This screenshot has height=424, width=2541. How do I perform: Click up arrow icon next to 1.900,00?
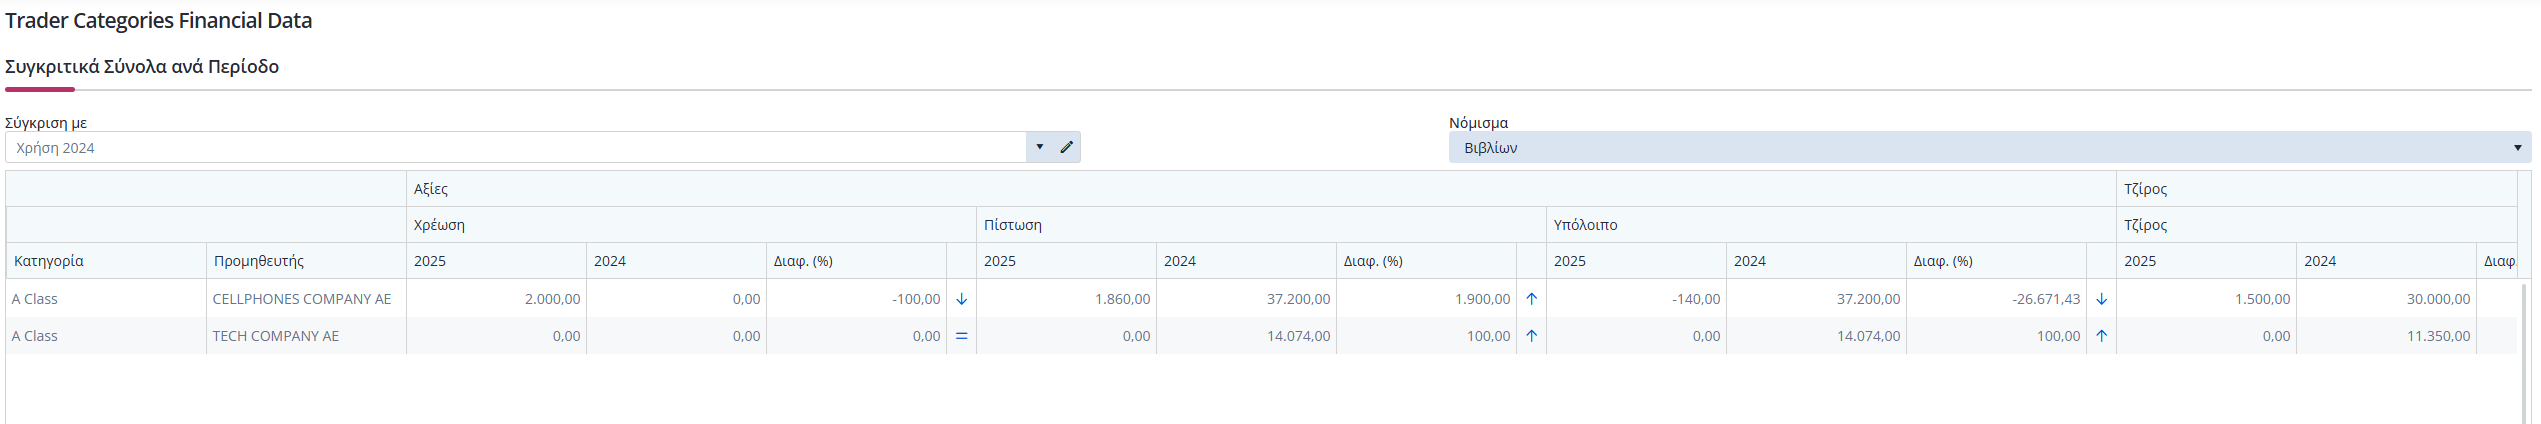1531,299
